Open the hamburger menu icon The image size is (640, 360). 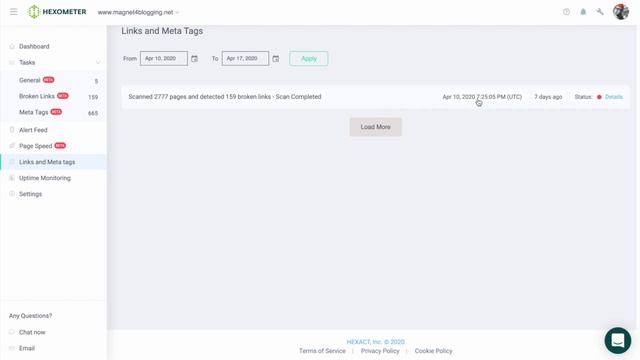coord(13,12)
